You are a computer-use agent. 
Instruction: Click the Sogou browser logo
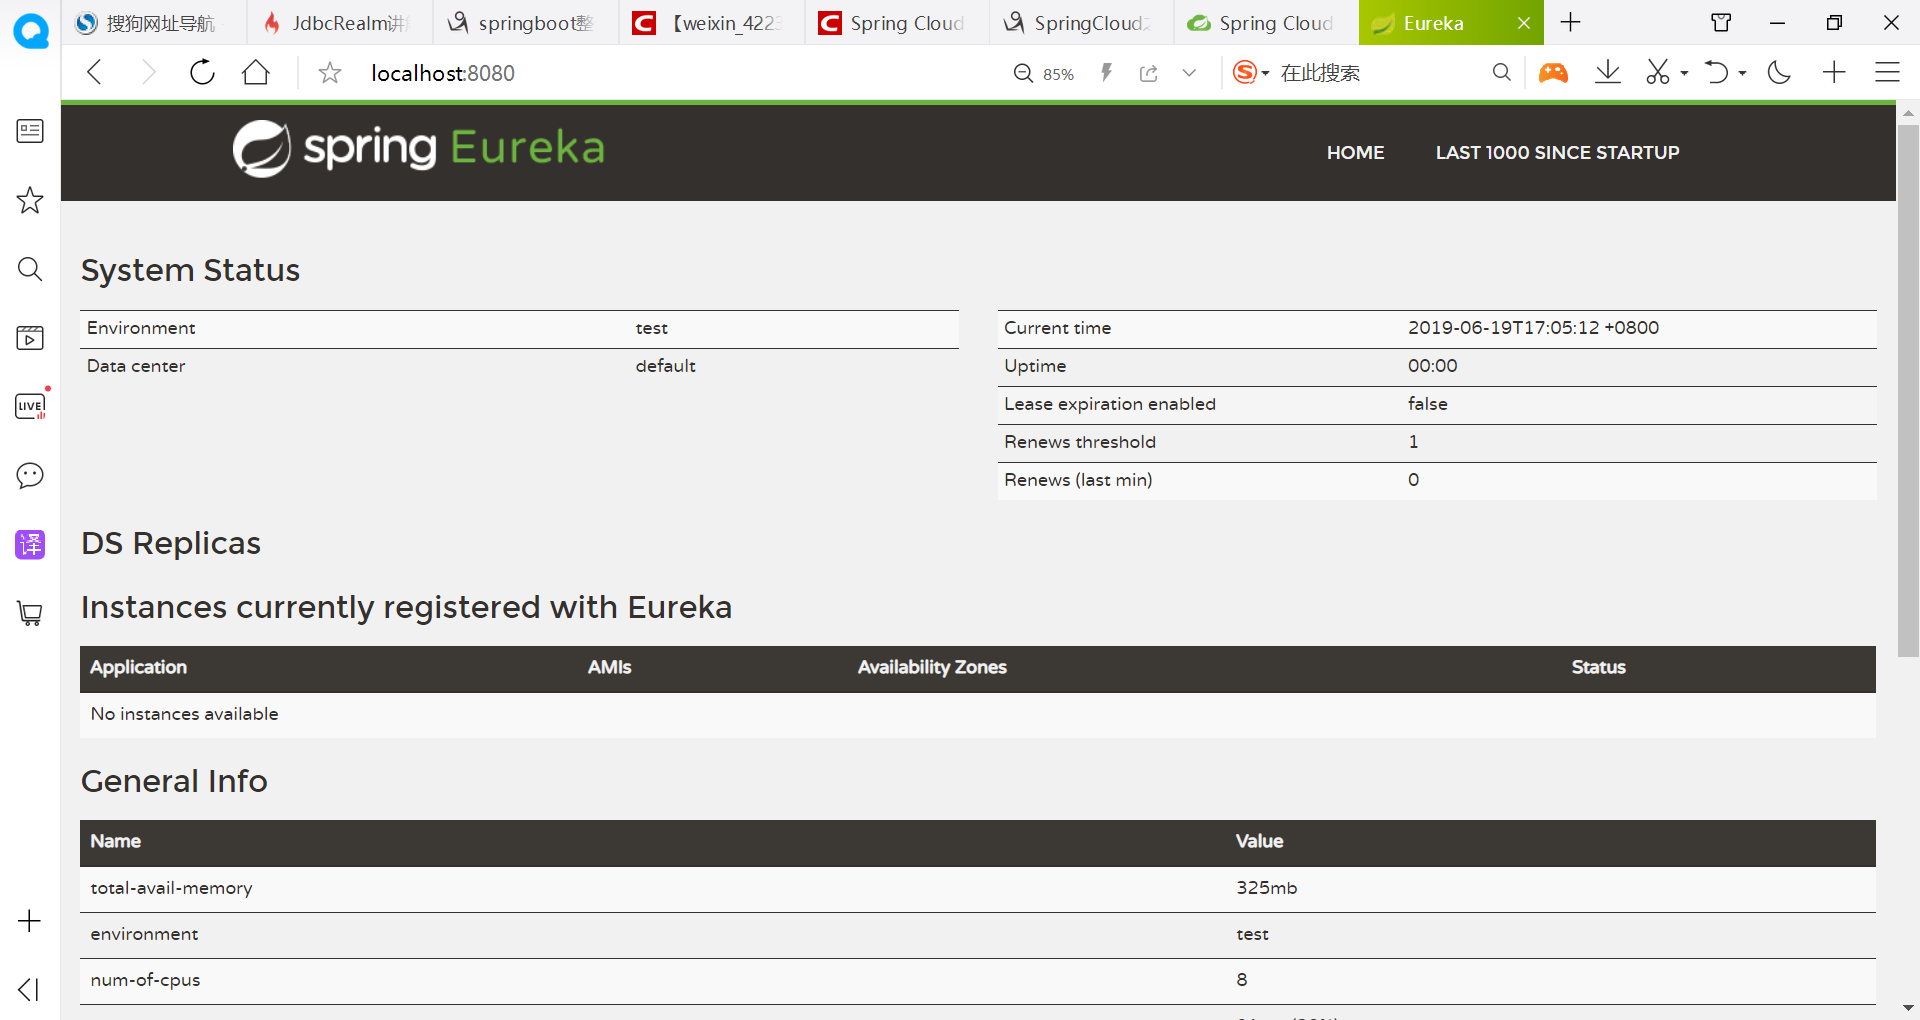(x=31, y=31)
